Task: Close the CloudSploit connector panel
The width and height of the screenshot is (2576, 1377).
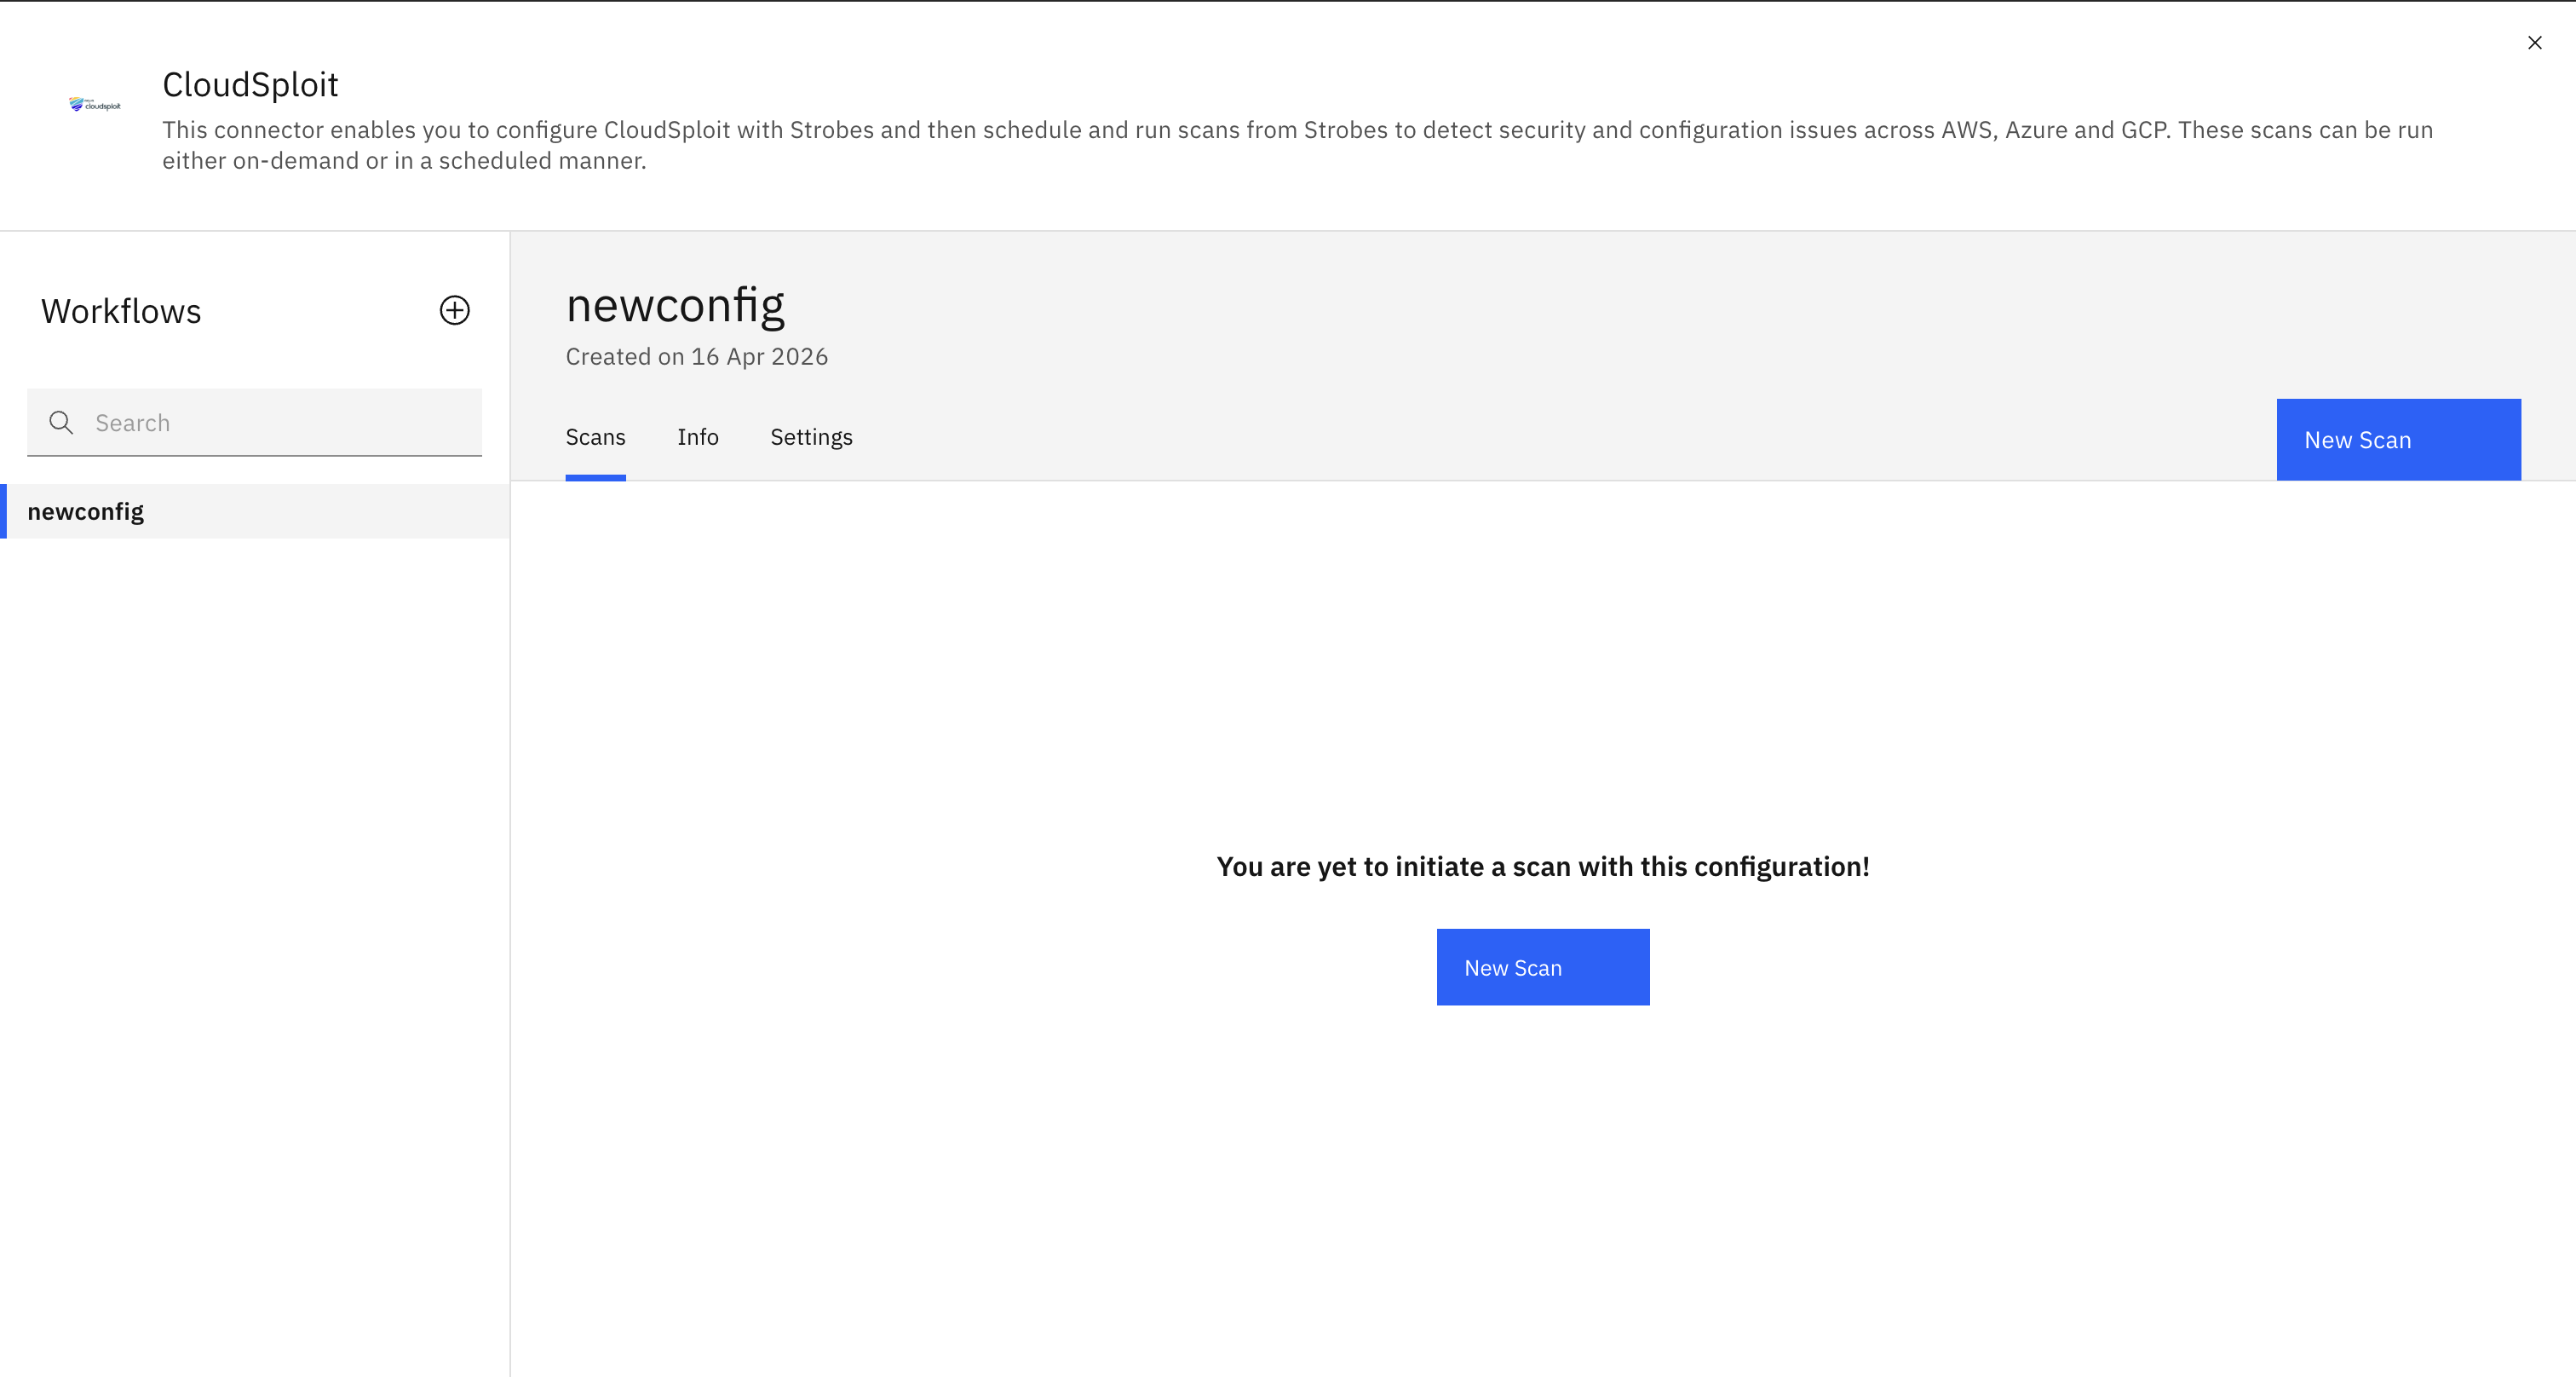Action: (2534, 43)
